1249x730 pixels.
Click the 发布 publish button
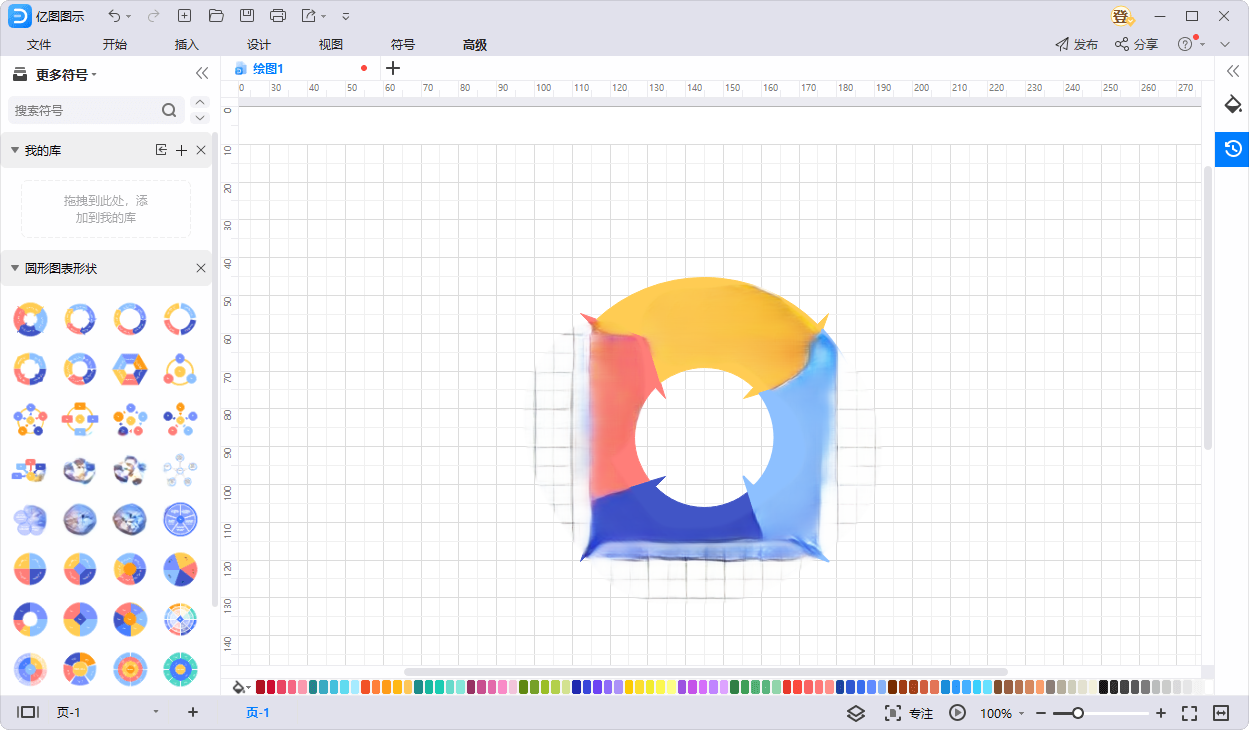tap(1077, 44)
